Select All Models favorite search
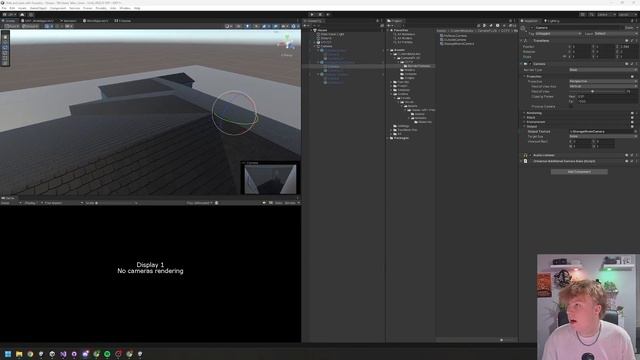The width and height of the screenshot is (640, 360). point(403,38)
